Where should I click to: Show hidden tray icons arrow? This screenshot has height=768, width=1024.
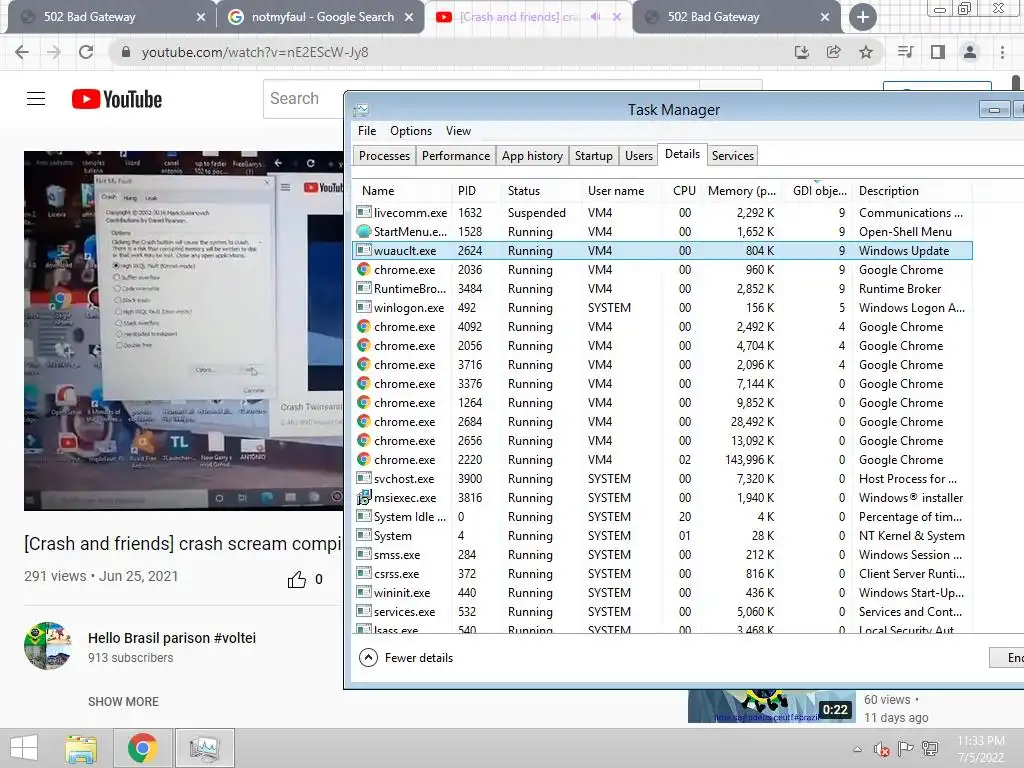tap(857, 749)
